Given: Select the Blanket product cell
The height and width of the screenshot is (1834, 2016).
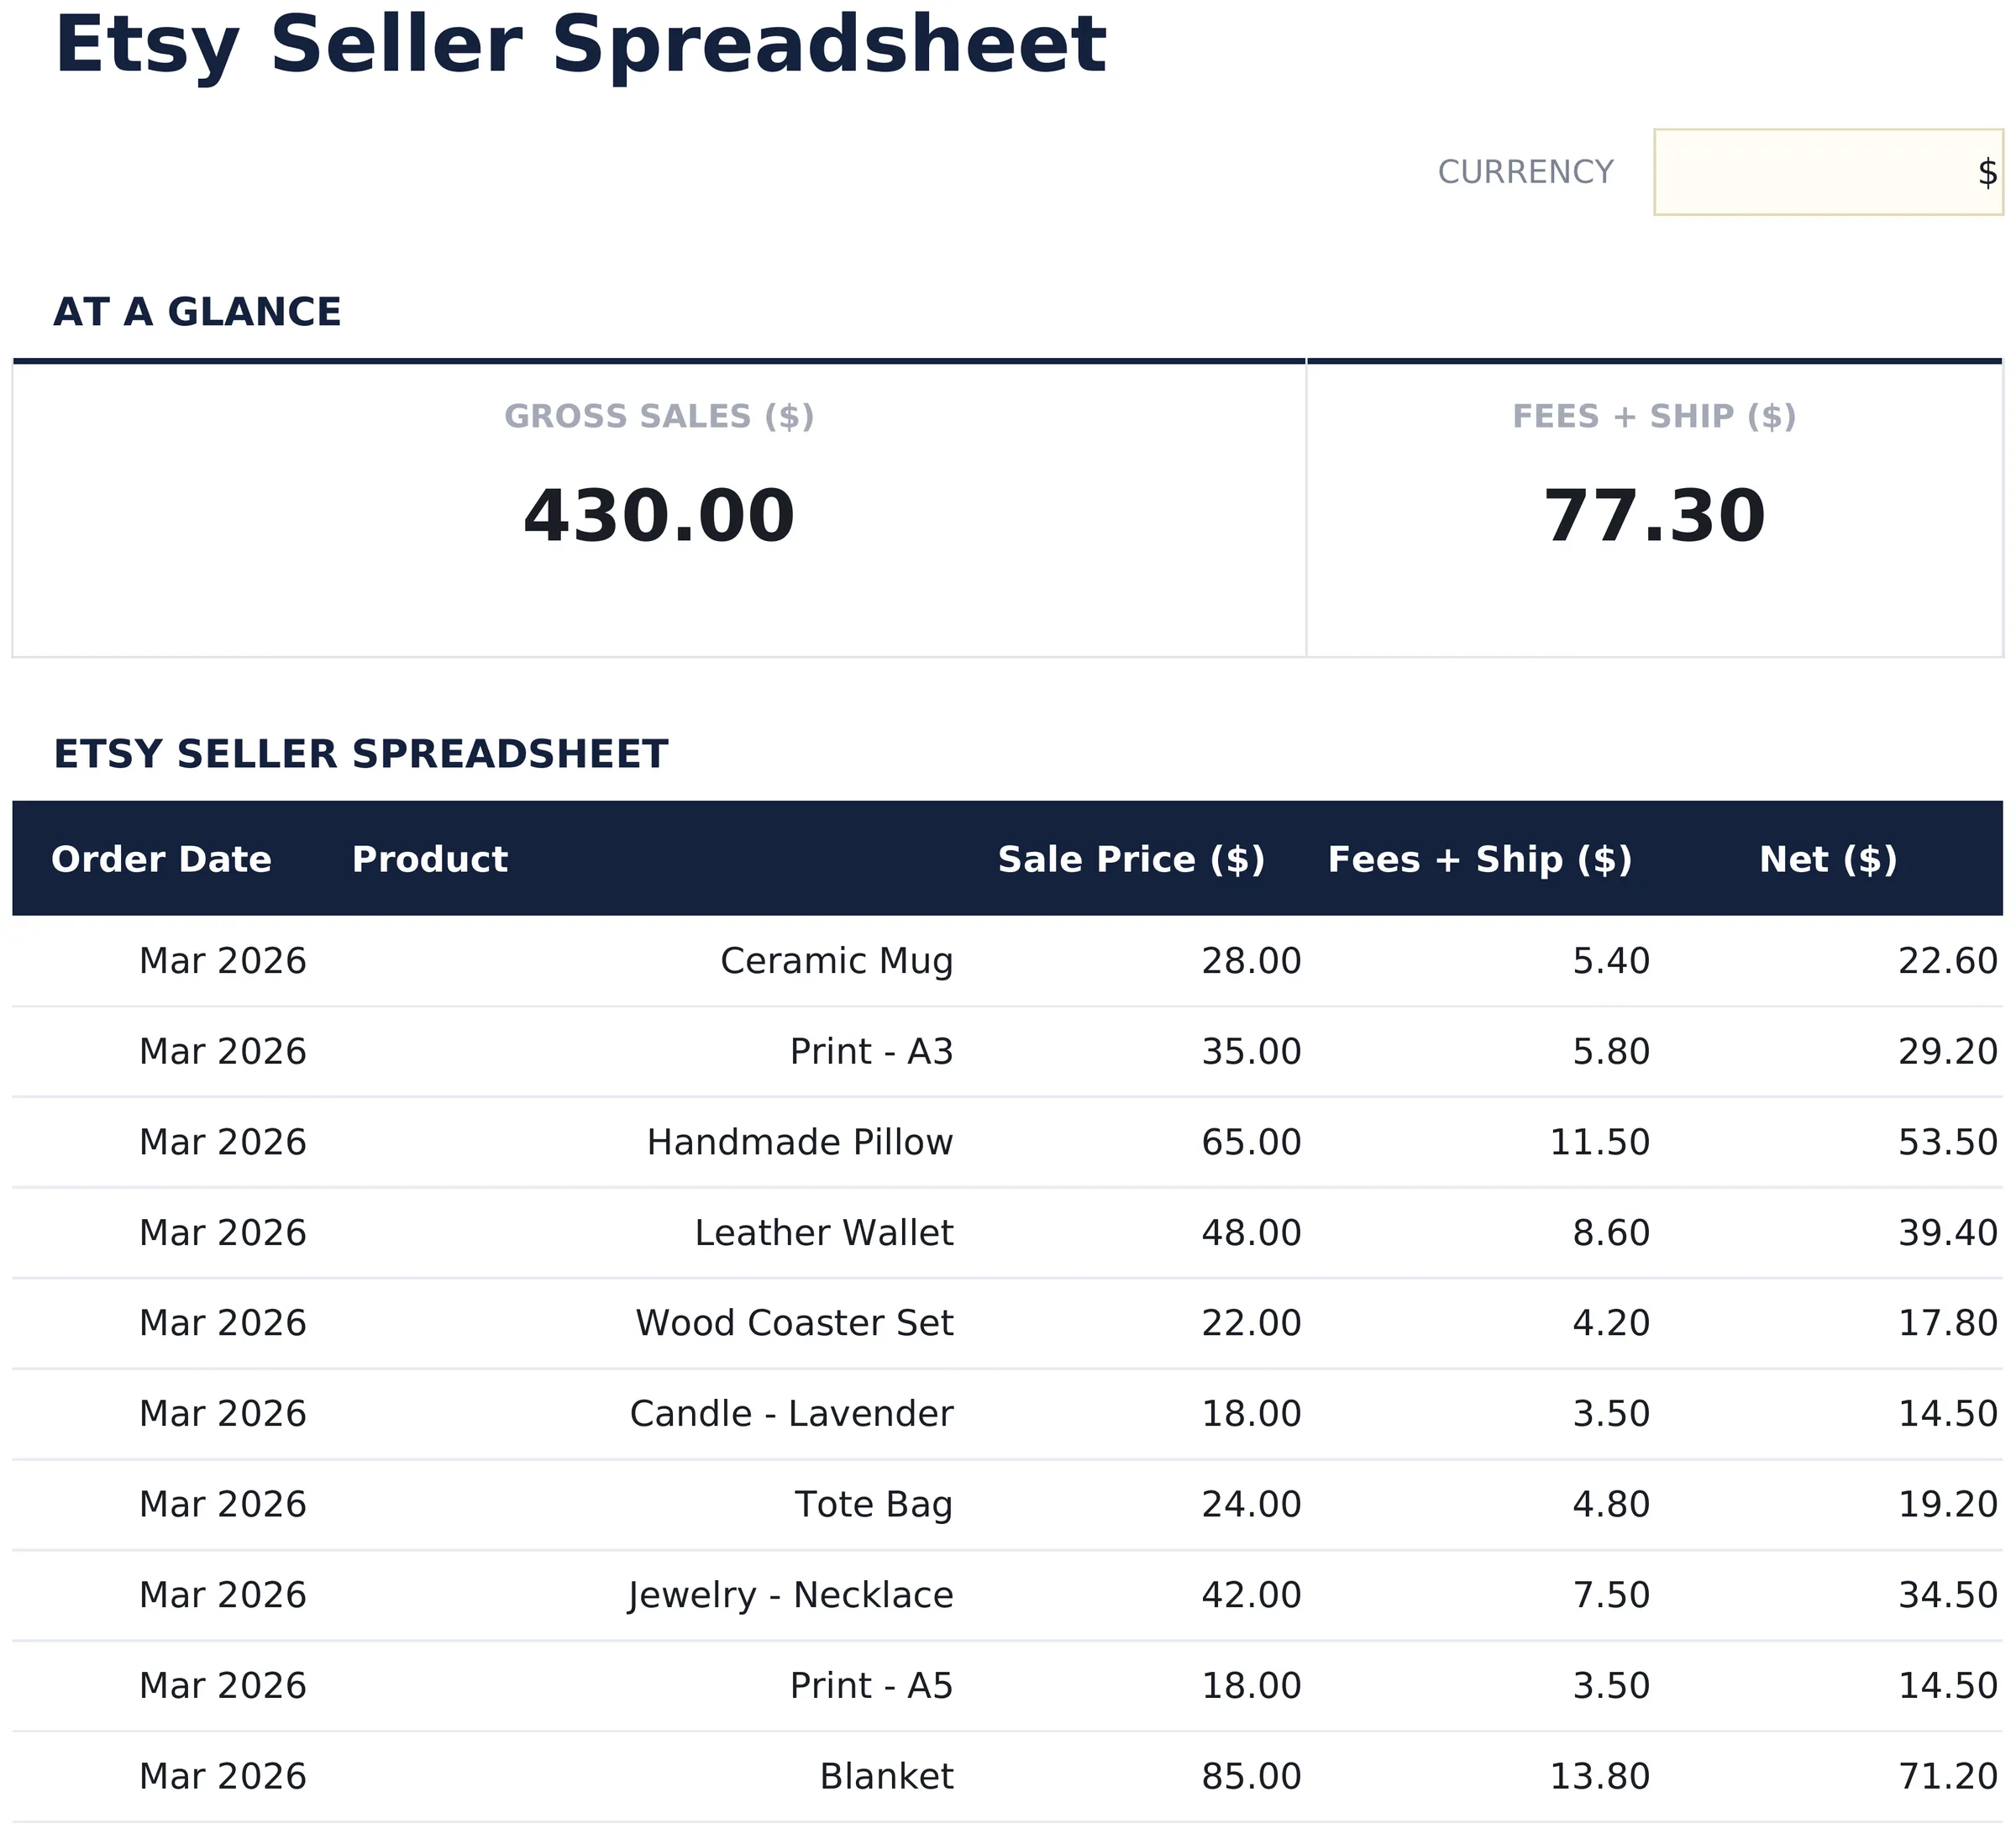Looking at the screenshot, I should coord(886,1777).
